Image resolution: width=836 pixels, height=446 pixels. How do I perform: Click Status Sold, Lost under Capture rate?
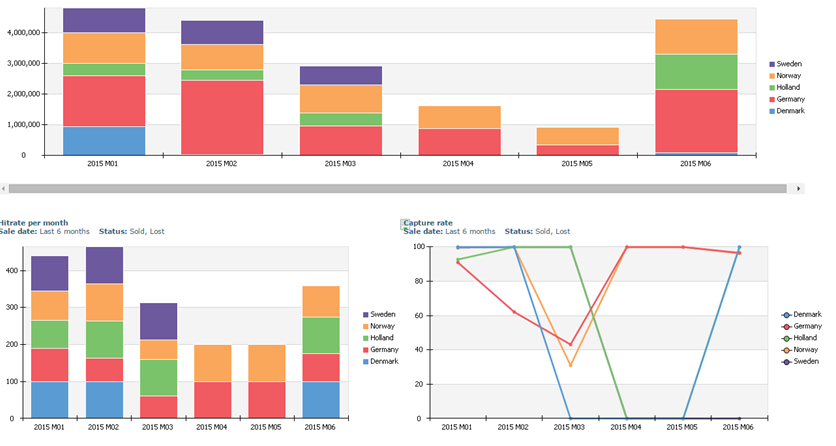537,231
